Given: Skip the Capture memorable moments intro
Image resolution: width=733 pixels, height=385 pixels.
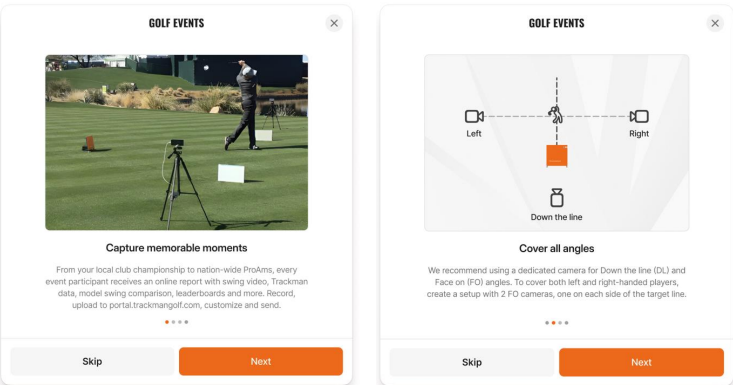Looking at the screenshot, I should tap(92, 361).
